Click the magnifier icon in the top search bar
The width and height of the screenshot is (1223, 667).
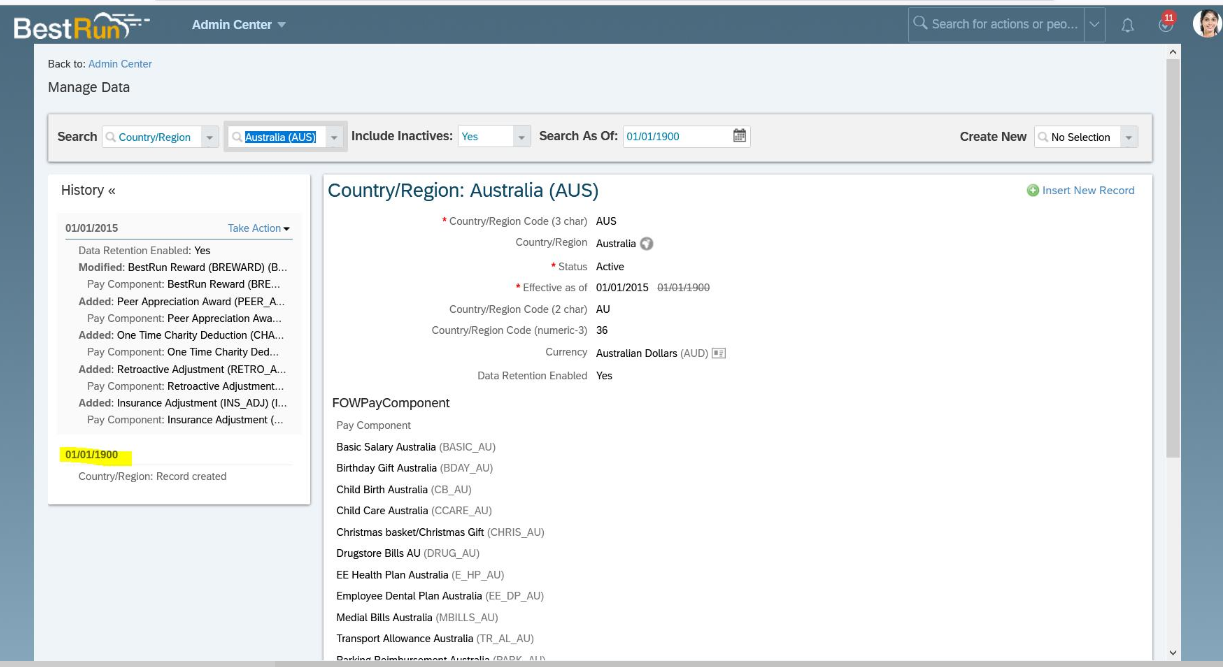pyautogui.click(x=920, y=23)
